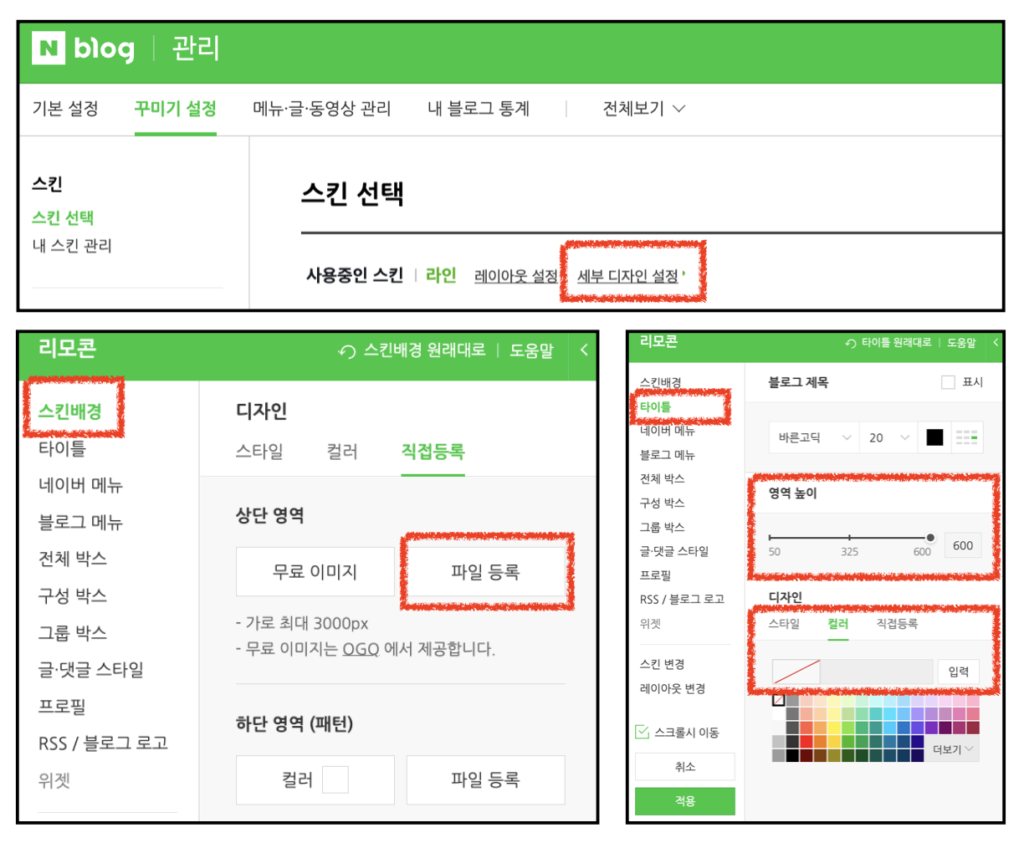Image resolution: width=1024 pixels, height=843 pixels.
Task: Click the 영역 높이 slider handle
Action: coord(930,538)
